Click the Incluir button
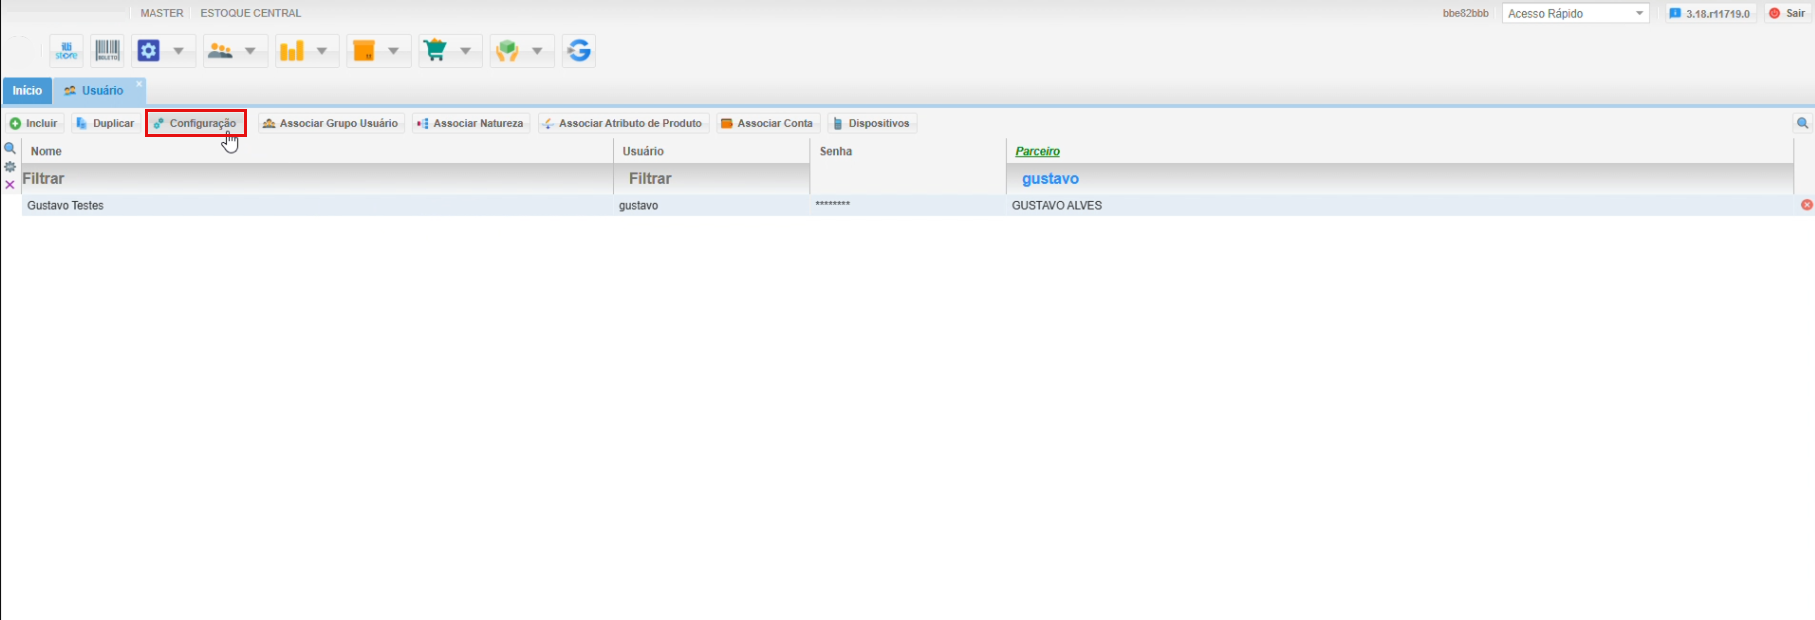This screenshot has width=1815, height=620. [x=34, y=124]
